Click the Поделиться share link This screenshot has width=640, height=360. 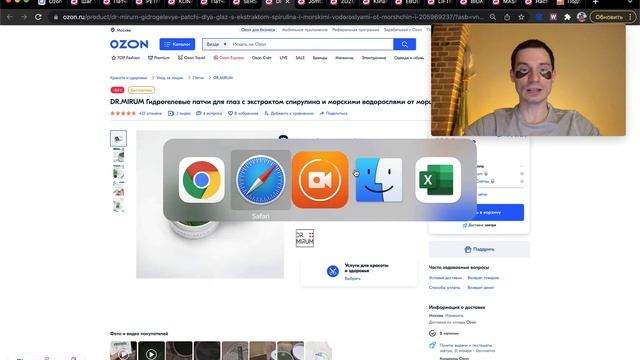[333, 113]
